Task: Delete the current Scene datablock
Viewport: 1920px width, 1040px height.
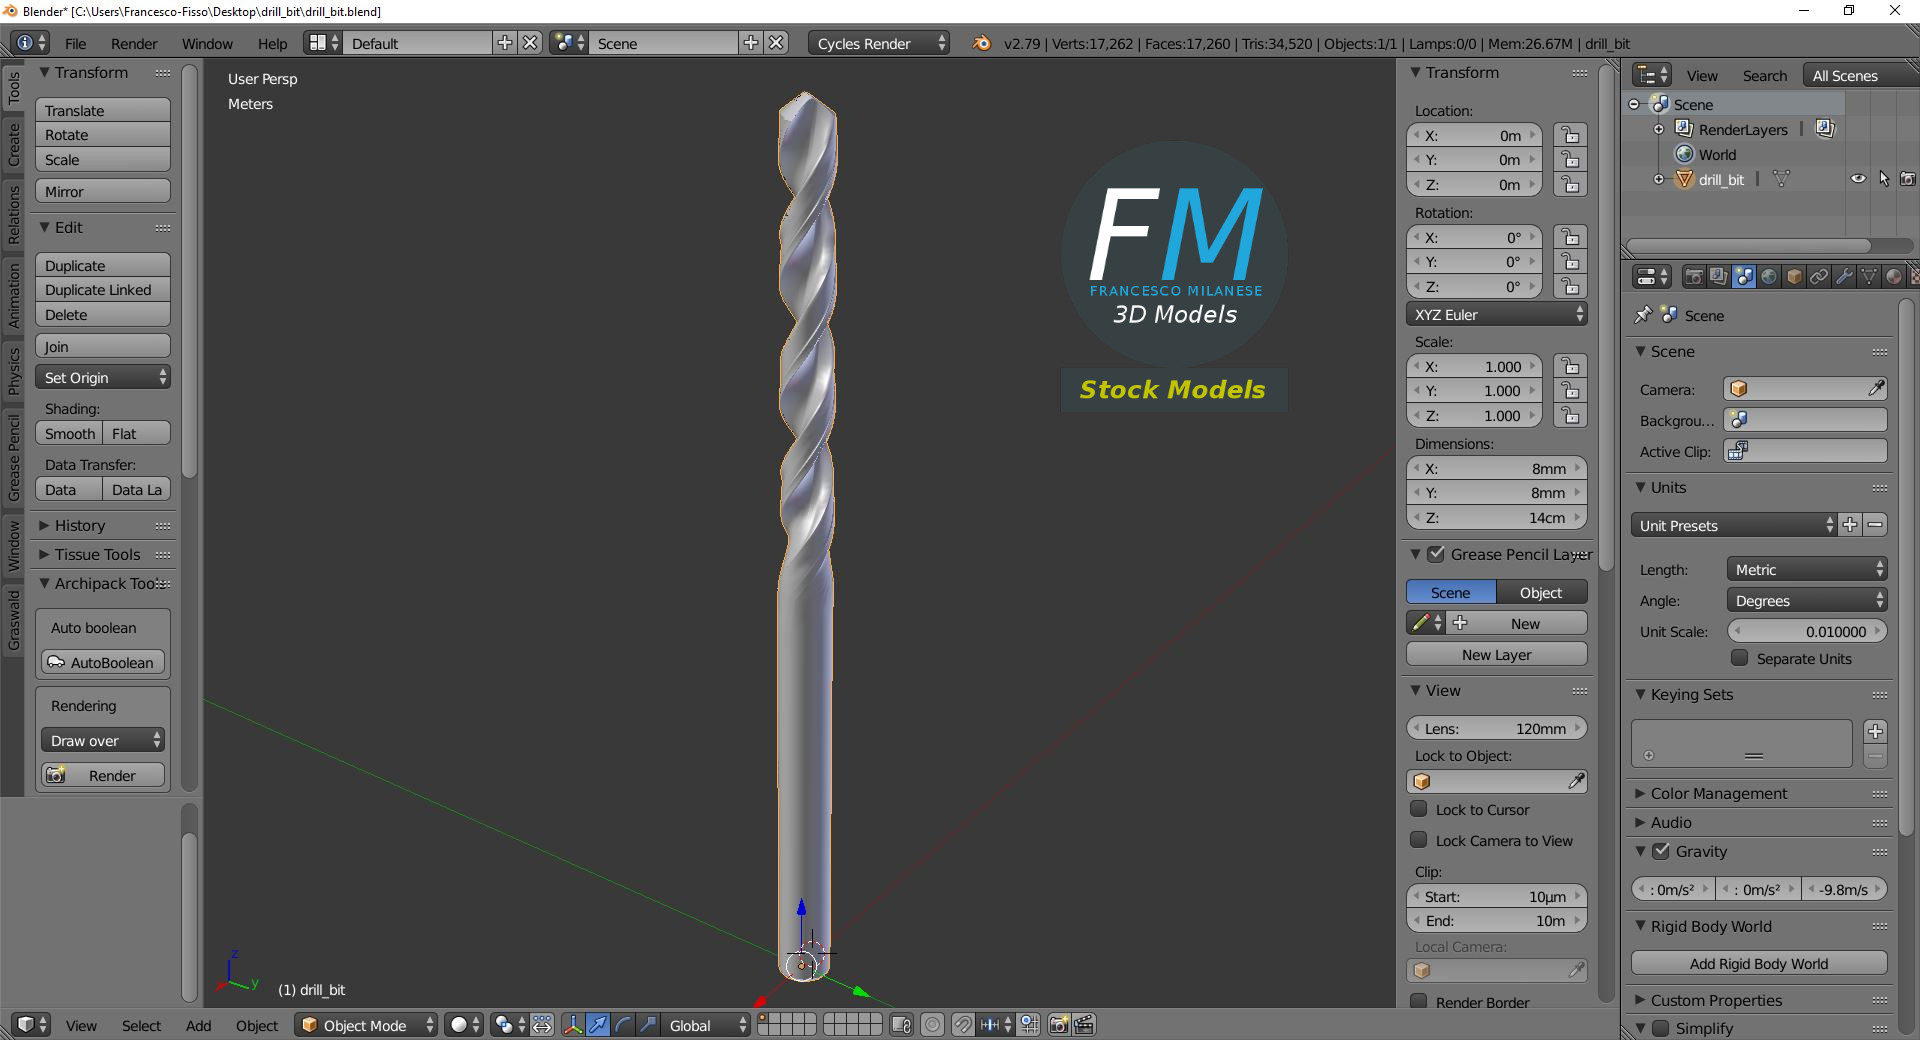Action: [x=776, y=43]
